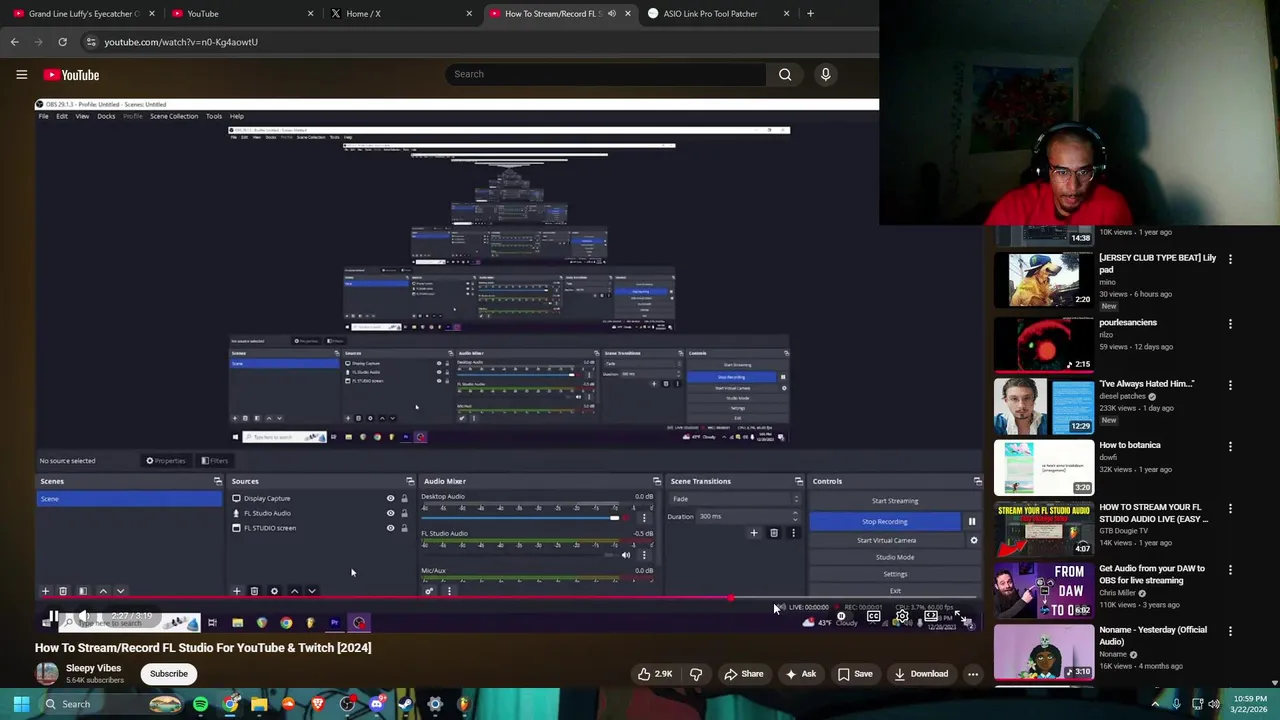Click the Ask button
The height and width of the screenshot is (720, 1280).
tap(800, 674)
